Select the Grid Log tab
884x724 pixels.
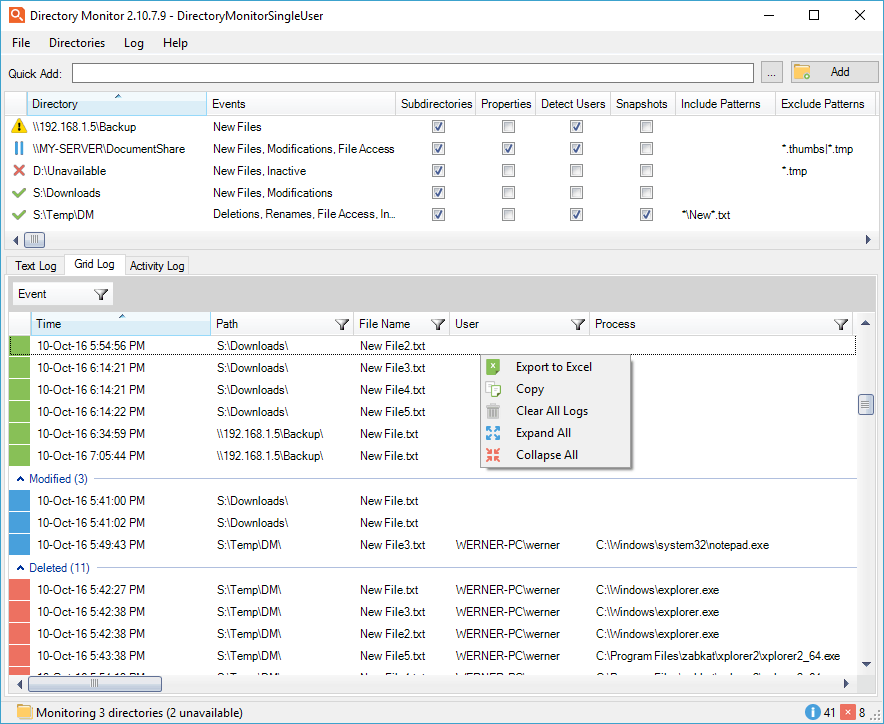point(94,264)
